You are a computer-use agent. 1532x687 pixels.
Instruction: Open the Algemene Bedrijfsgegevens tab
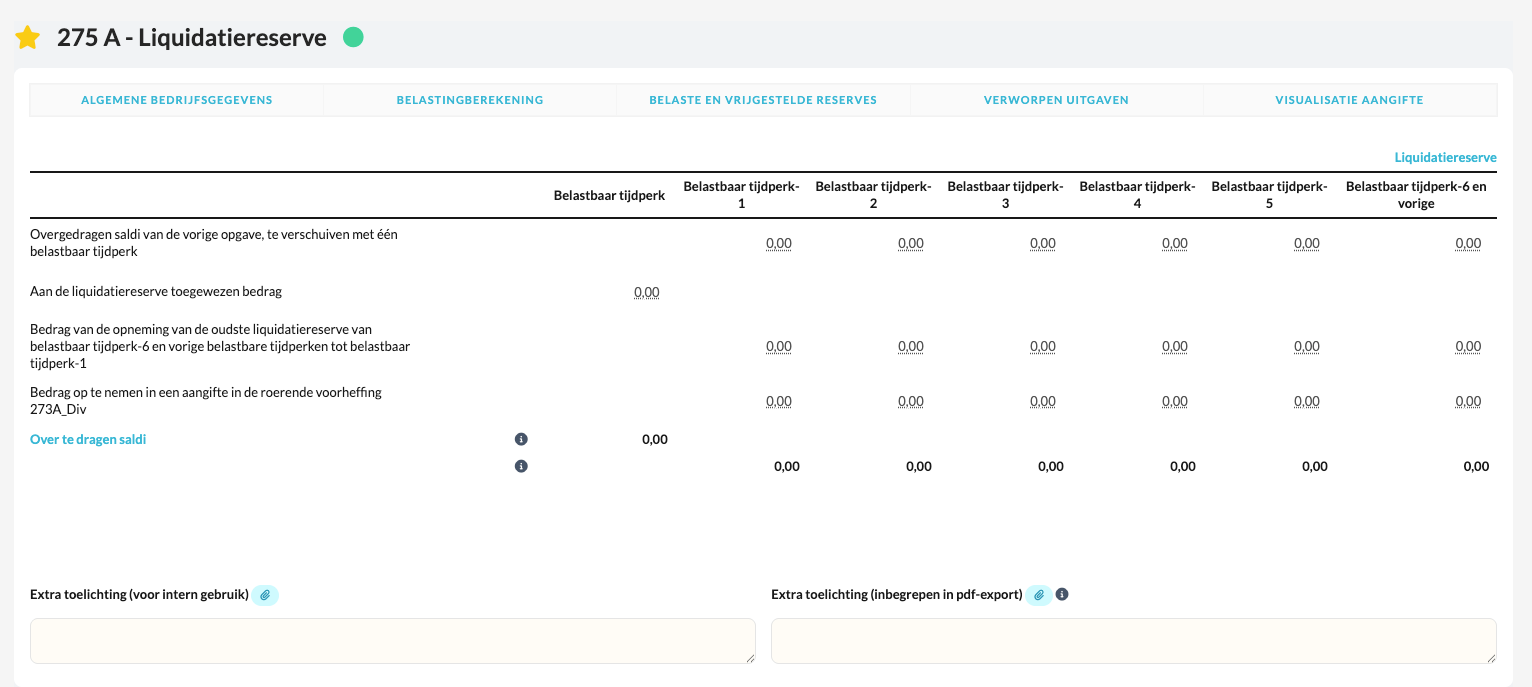point(177,100)
